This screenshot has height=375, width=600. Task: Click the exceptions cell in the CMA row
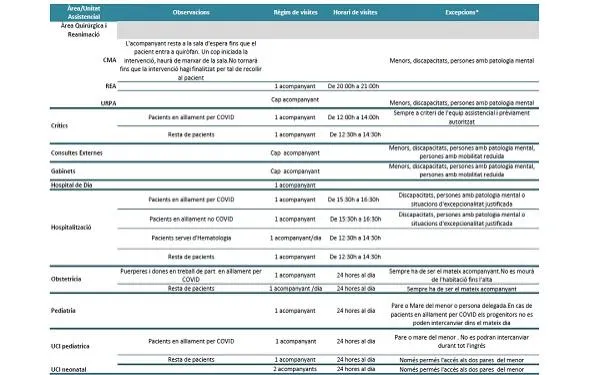[x=462, y=60]
